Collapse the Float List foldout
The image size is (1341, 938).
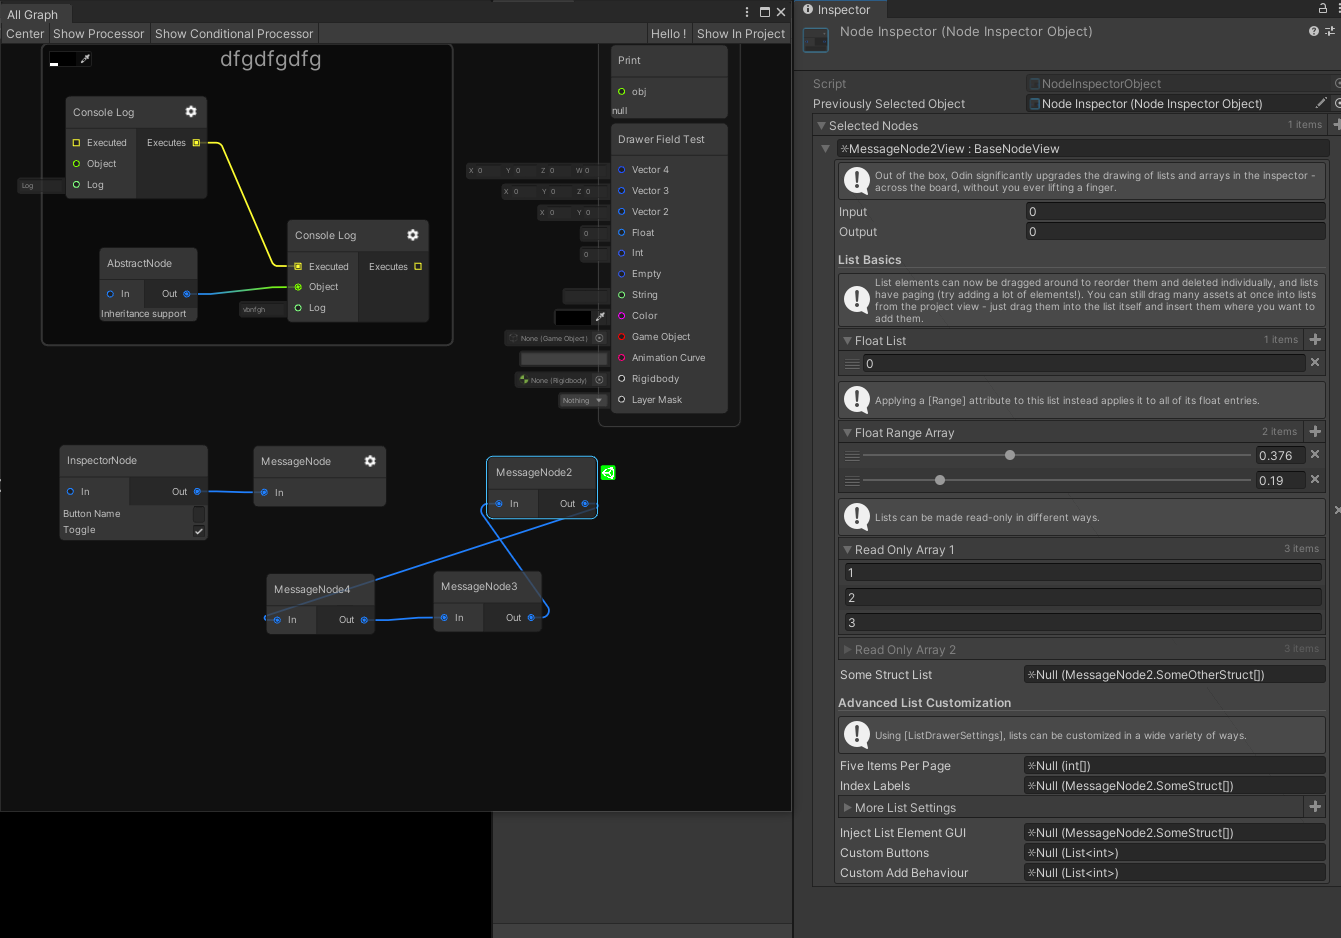845,340
